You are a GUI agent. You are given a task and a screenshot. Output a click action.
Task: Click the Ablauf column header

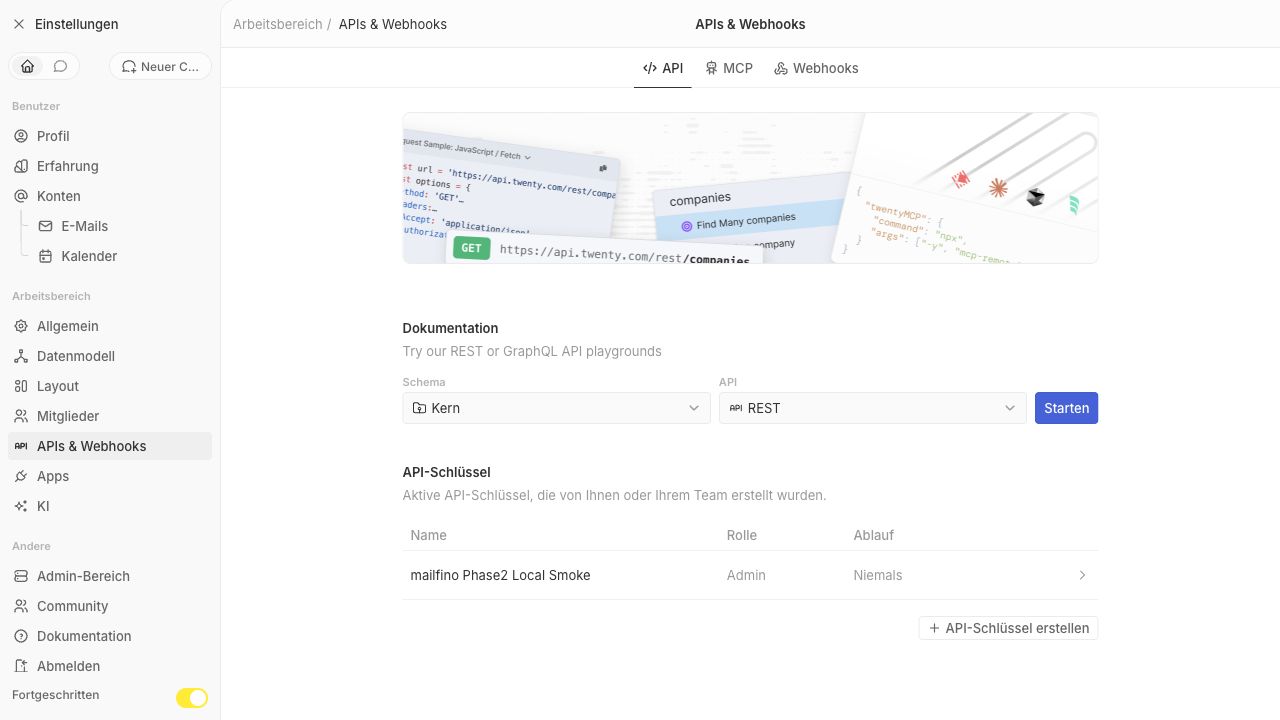point(873,535)
